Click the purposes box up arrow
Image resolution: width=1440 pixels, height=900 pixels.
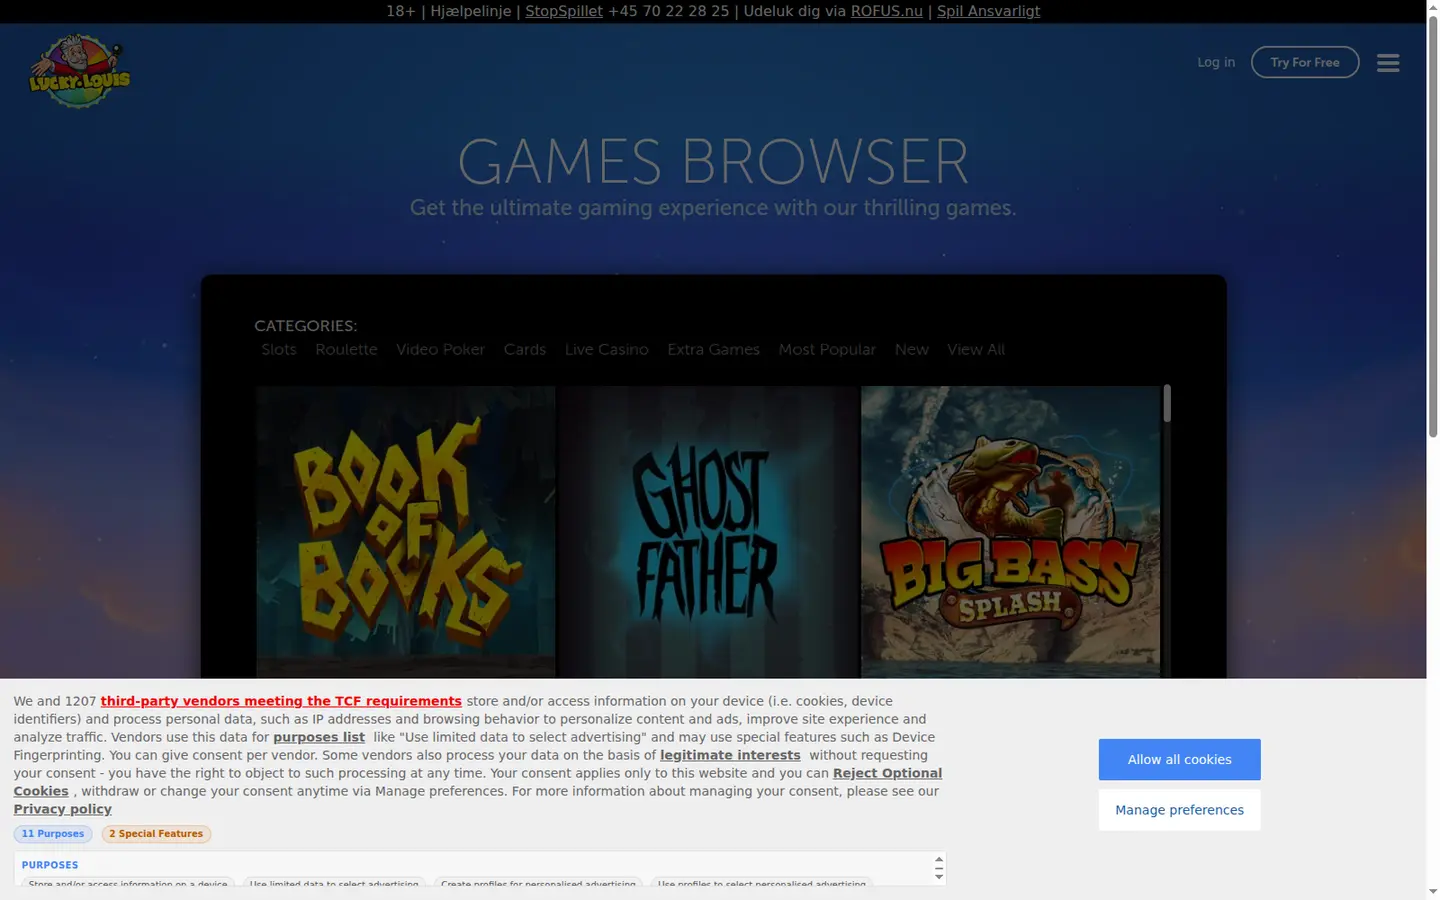coord(939,860)
